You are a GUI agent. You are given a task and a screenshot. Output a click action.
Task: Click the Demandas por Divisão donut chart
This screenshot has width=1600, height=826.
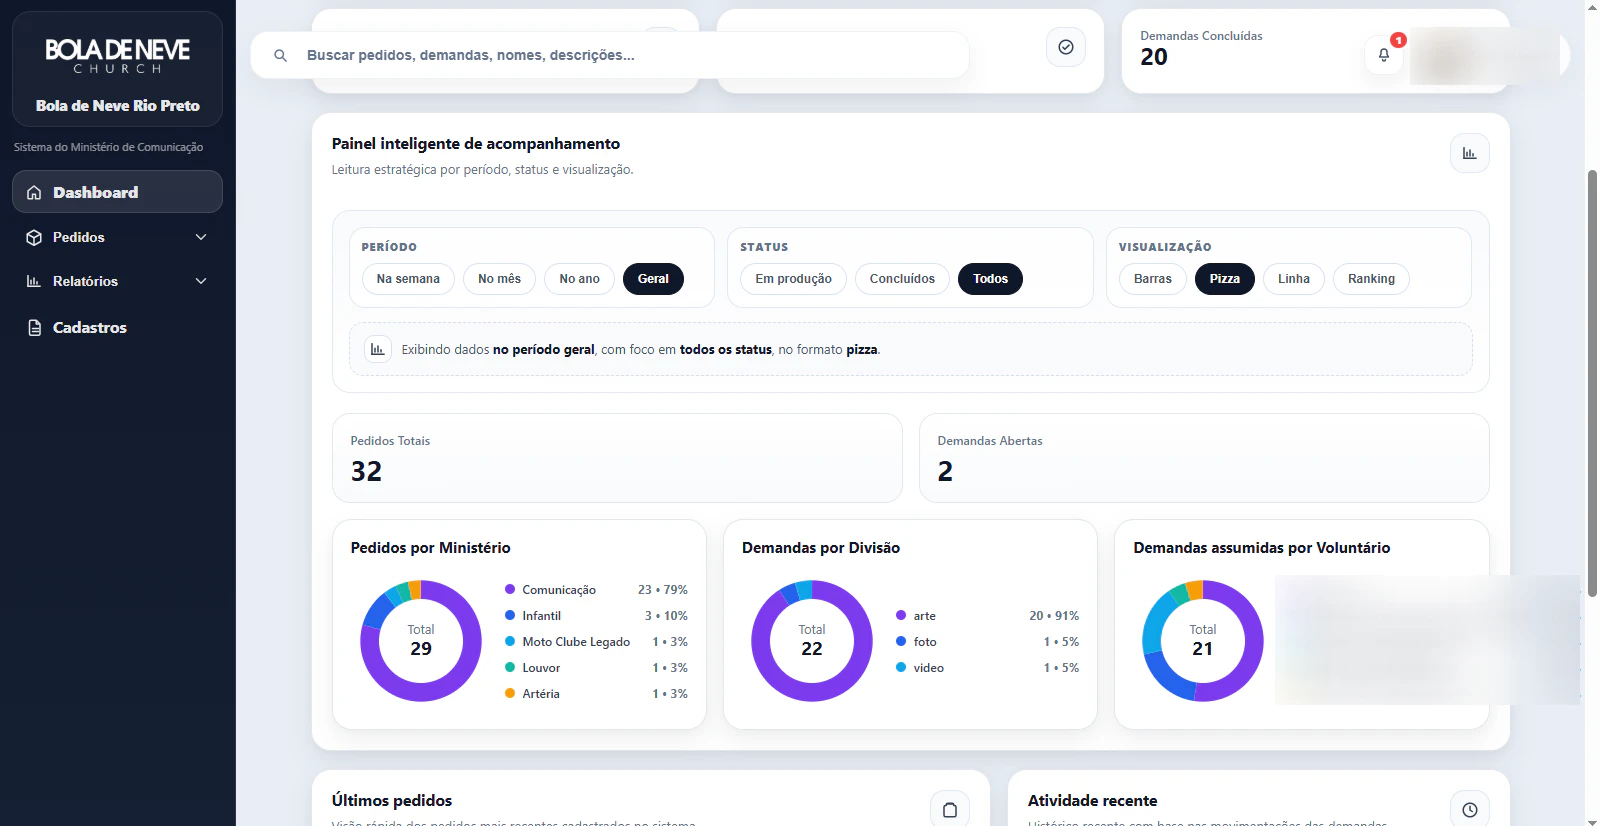pos(812,641)
